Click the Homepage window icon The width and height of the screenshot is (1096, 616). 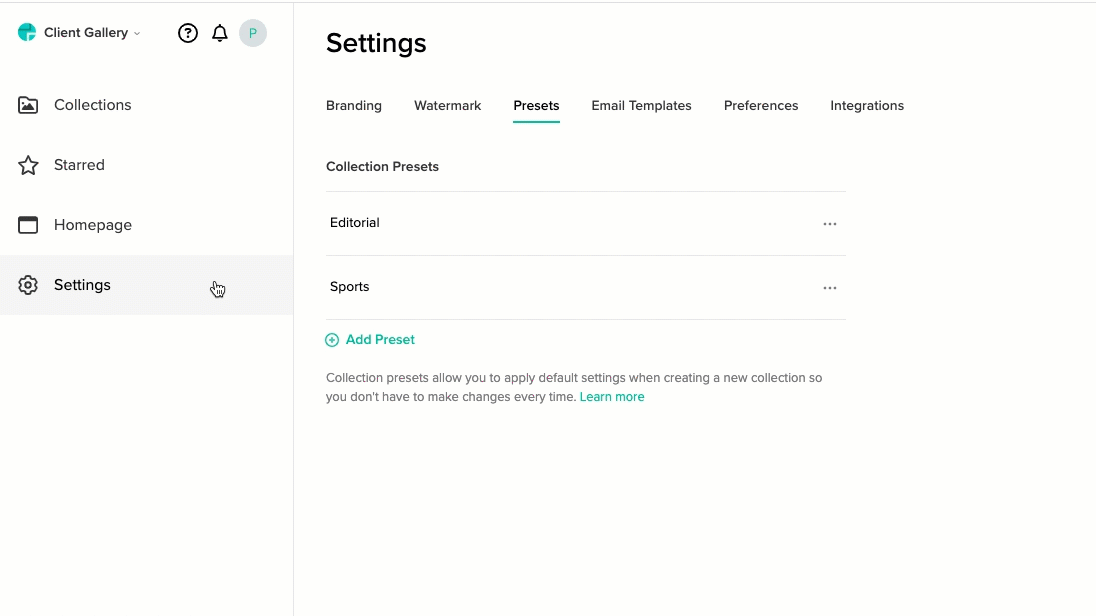[x=28, y=225]
